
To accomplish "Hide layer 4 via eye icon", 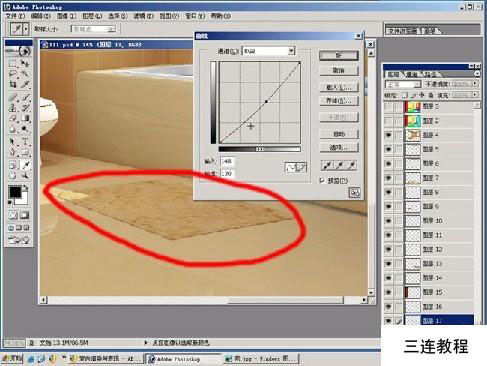I will (x=388, y=135).
